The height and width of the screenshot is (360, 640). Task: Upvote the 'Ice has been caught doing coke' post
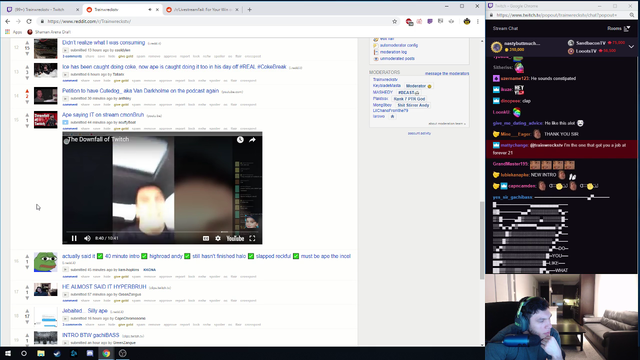click(x=27, y=67)
